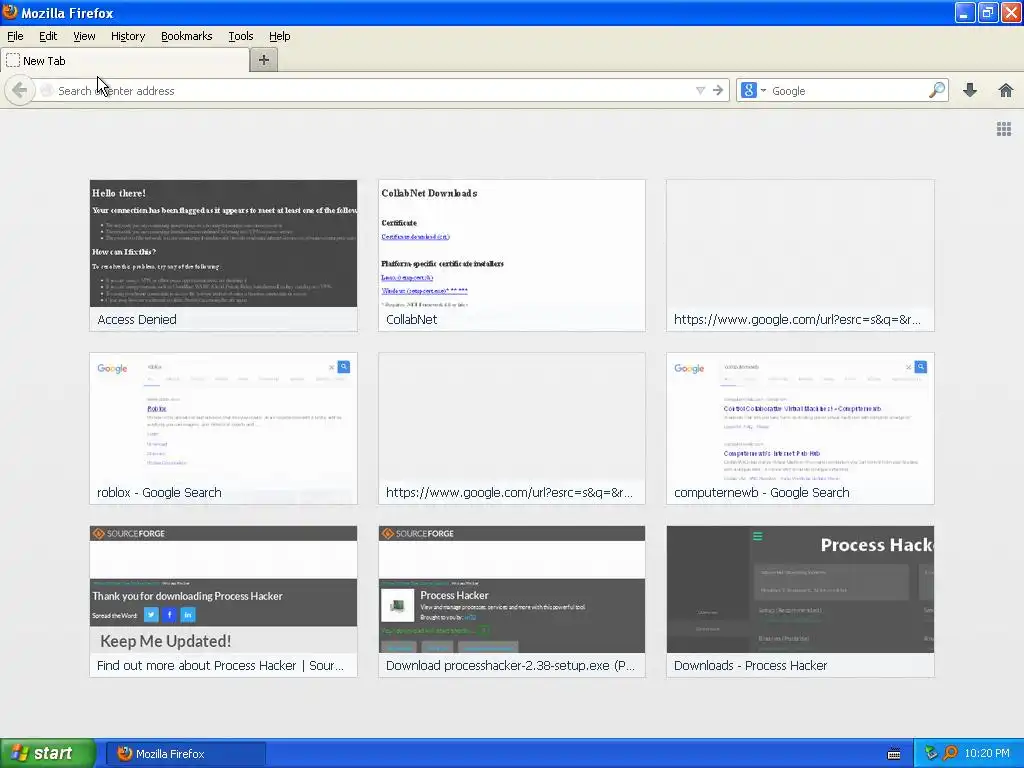The width and height of the screenshot is (1024, 768).
Task: Open a new tab with plus button
Action: (x=264, y=60)
